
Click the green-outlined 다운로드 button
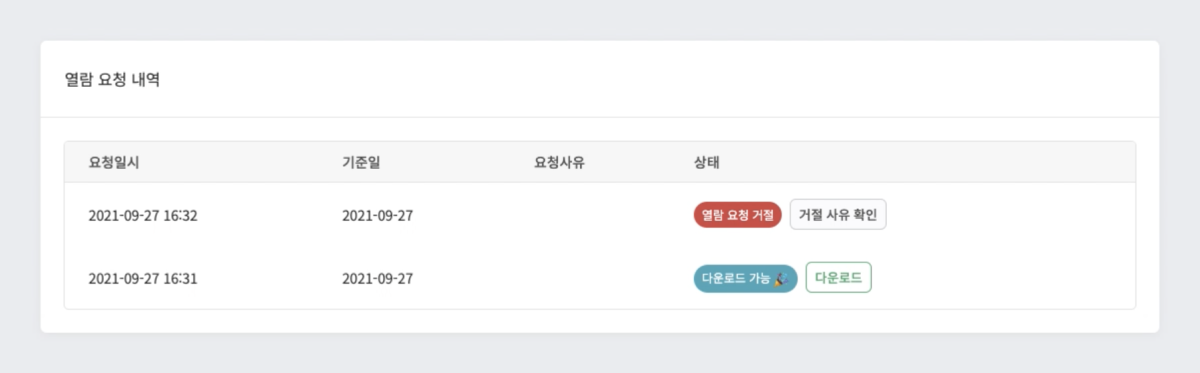click(x=838, y=278)
